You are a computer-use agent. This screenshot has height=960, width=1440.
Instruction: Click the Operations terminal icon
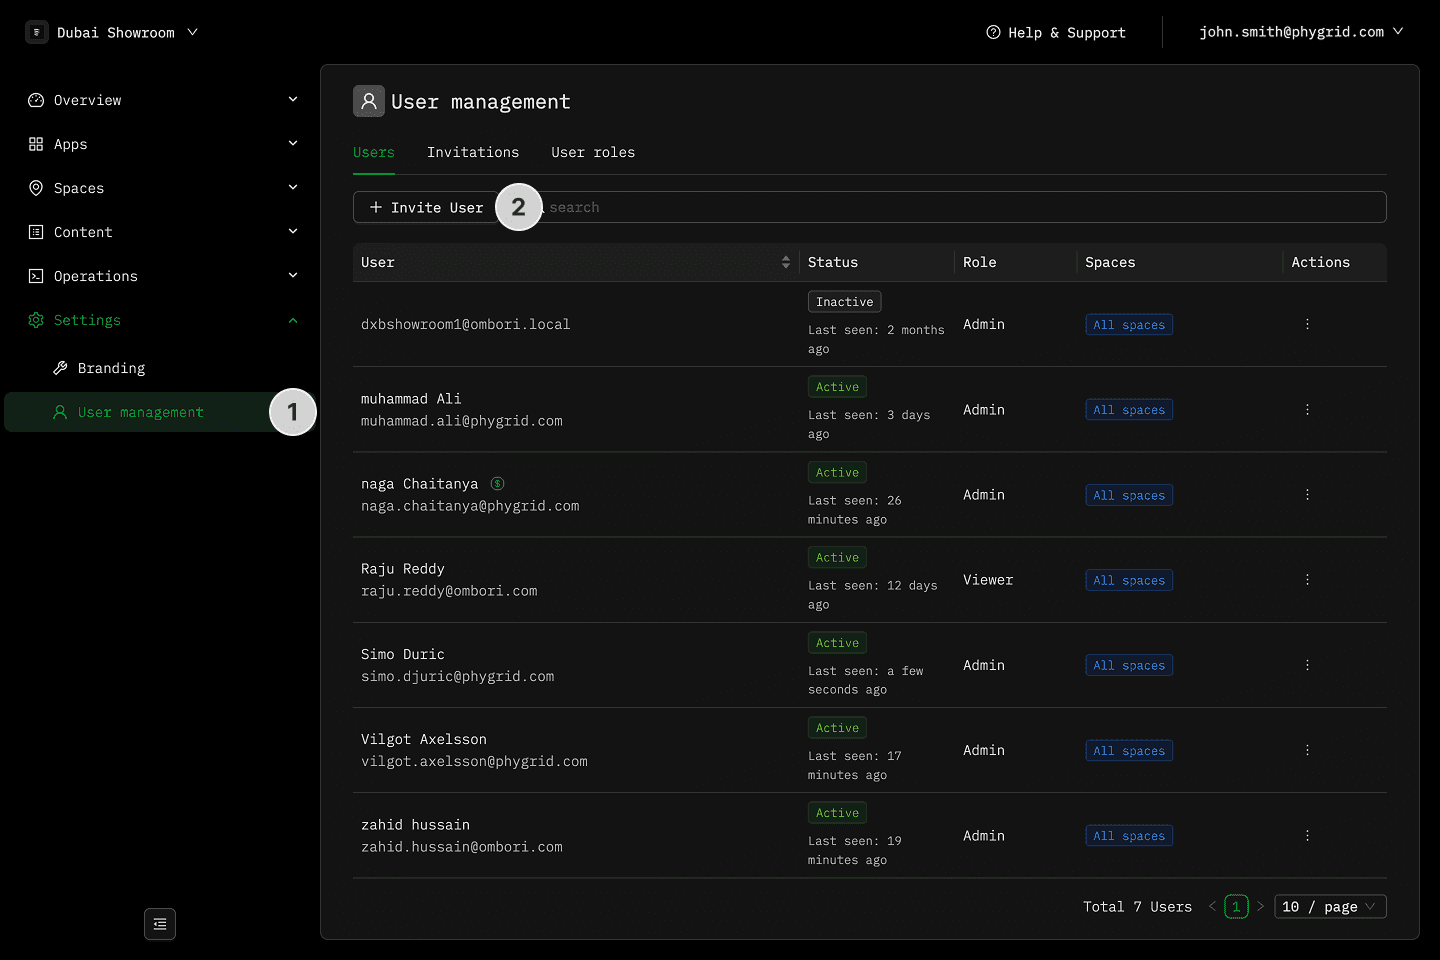click(x=36, y=276)
